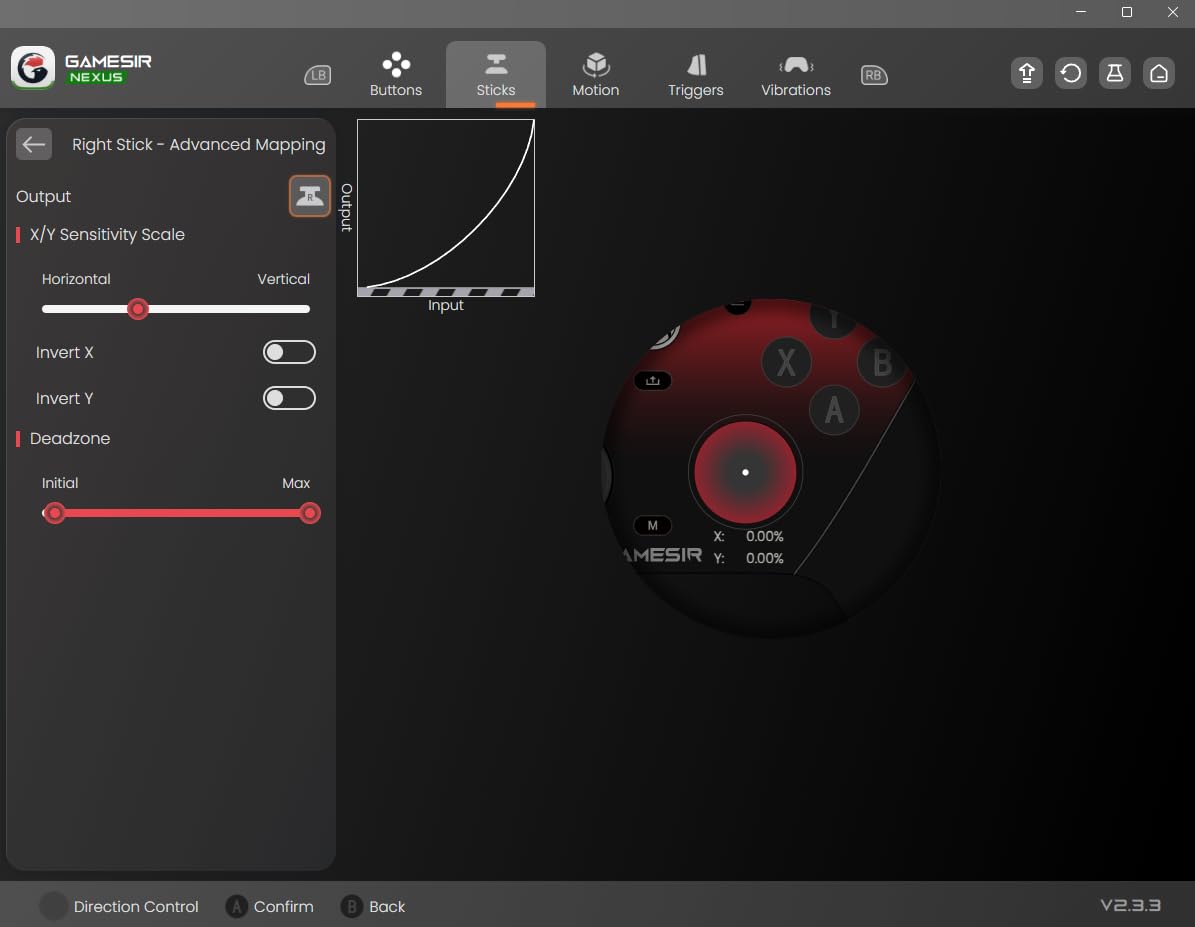Screen dimensions: 1195x927
Task: Click the back arrow in Advanced Mapping
Action: click(34, 145)
